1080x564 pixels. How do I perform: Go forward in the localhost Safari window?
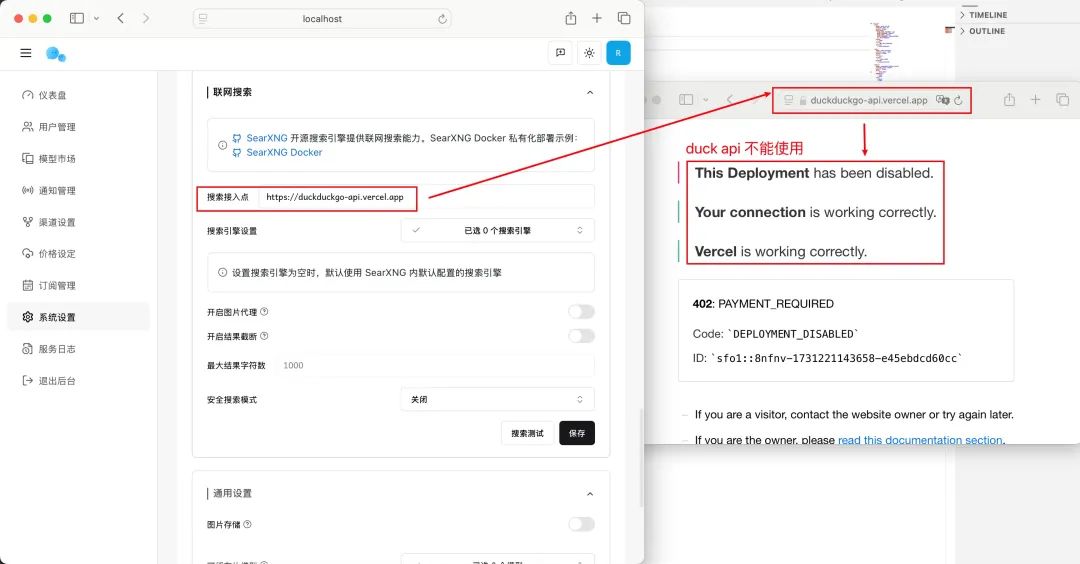145,19
